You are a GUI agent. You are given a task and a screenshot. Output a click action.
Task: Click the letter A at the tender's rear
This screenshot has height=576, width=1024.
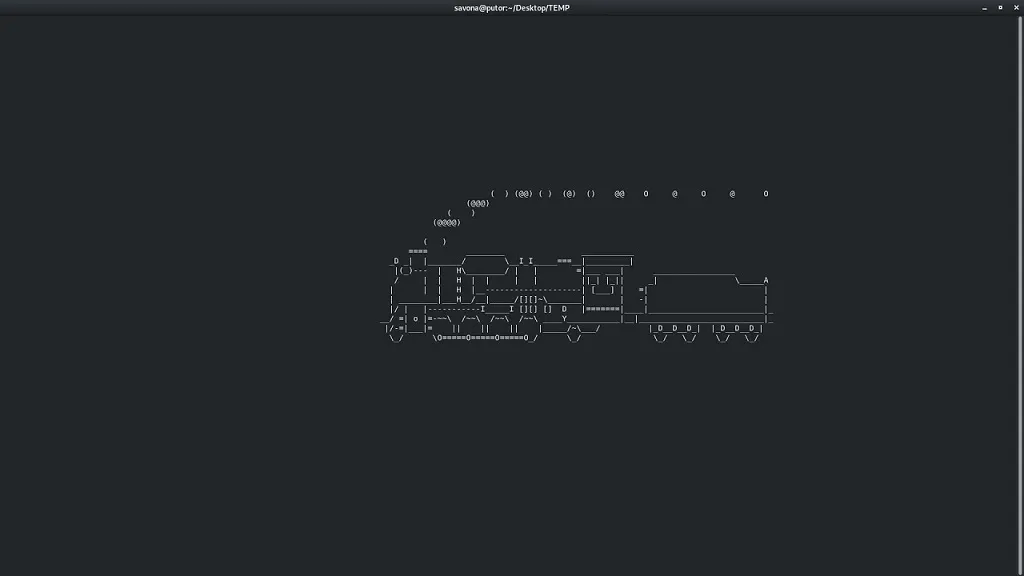pos(766,281)
